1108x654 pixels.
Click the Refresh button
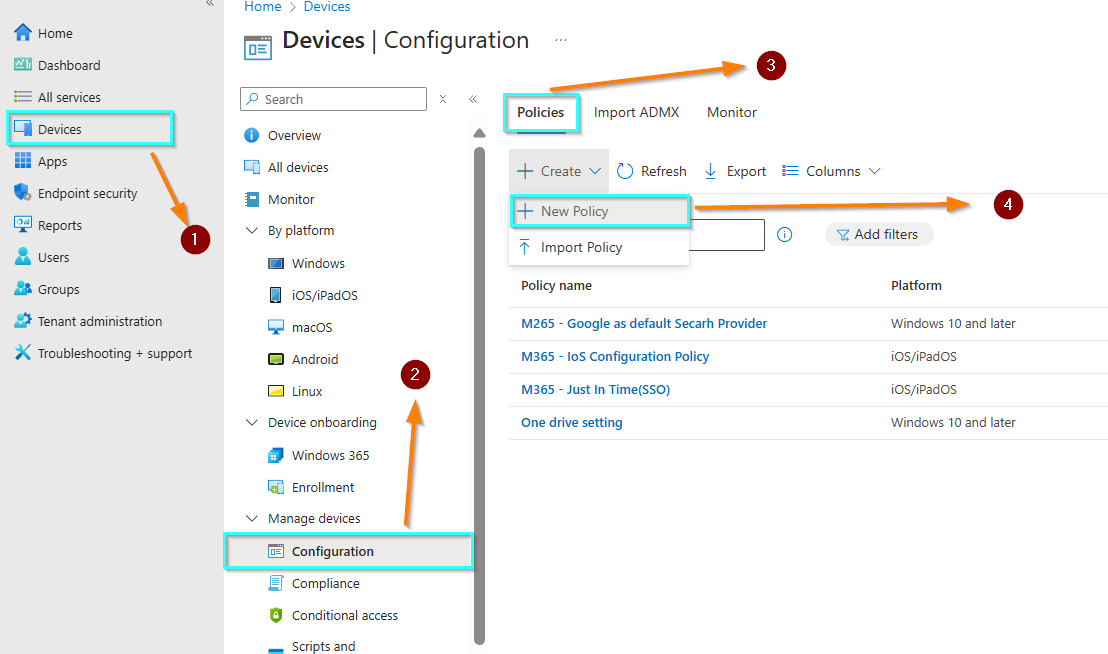pyautogui.click(x=652, y=171)
